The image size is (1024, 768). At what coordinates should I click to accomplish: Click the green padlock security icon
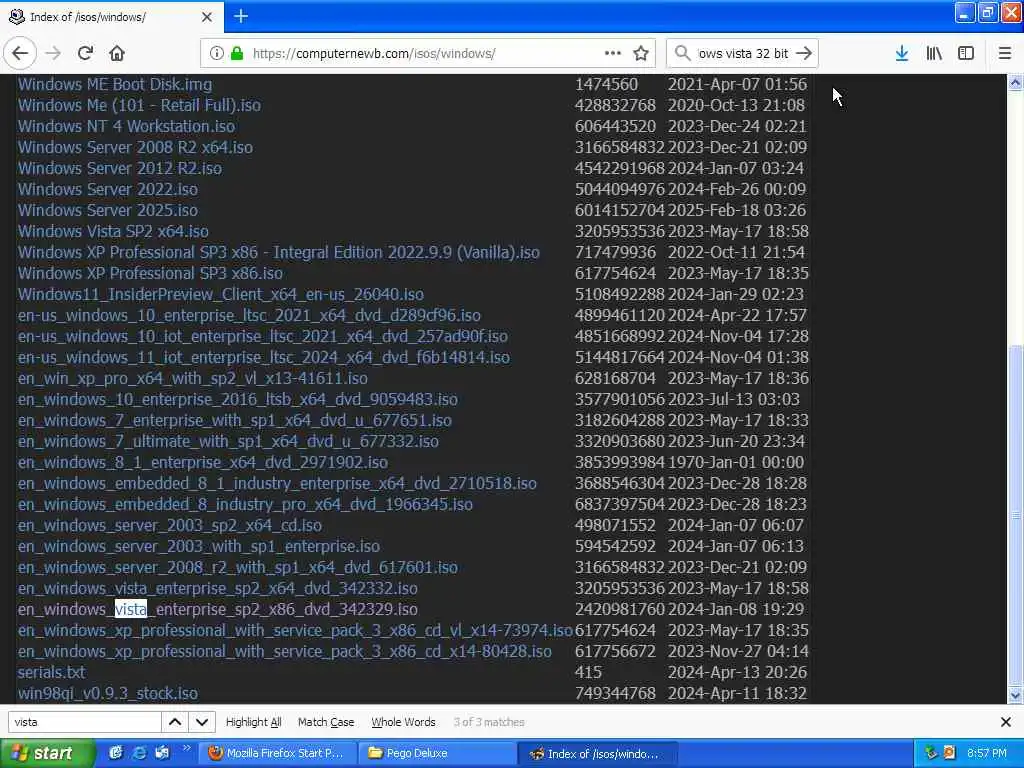point(237,54)
